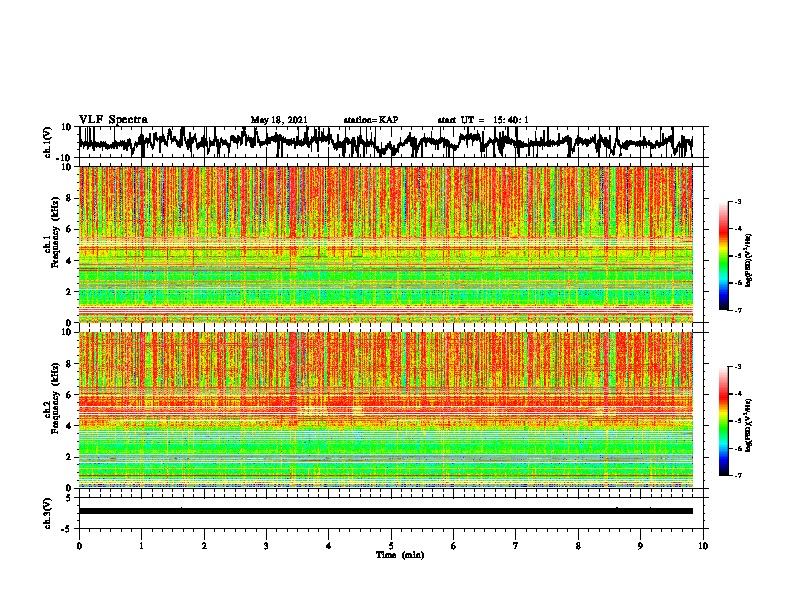Click the ch.2 spectrogram panel
Image resolution: width=792 pixels, height=612 pixels.
pyautogui.click(x=385, y=410)
